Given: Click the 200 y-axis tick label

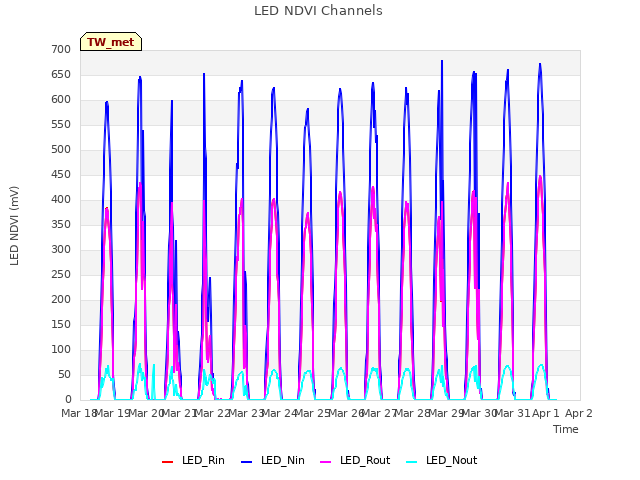Looking at the screenshot, I should tap(61, 300).
